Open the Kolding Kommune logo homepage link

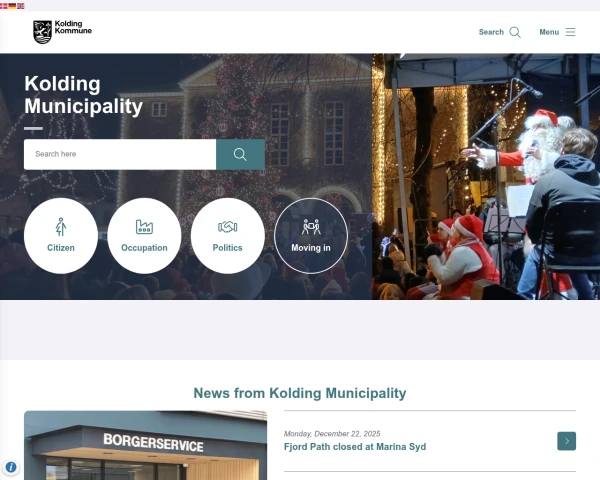[x=62, y=32]
